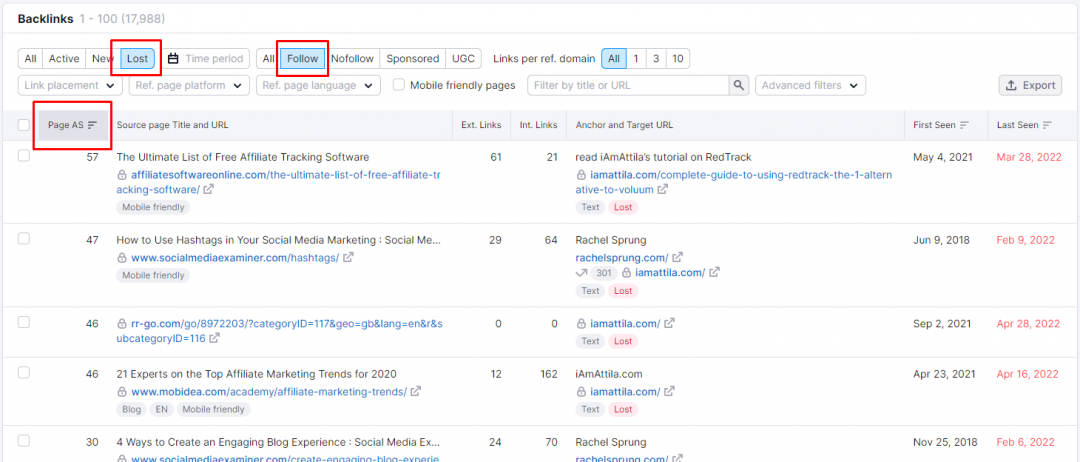This screenshot has height=462, width=1080.
Task: Sort by Page AS column icon
Action: [92, 125]
